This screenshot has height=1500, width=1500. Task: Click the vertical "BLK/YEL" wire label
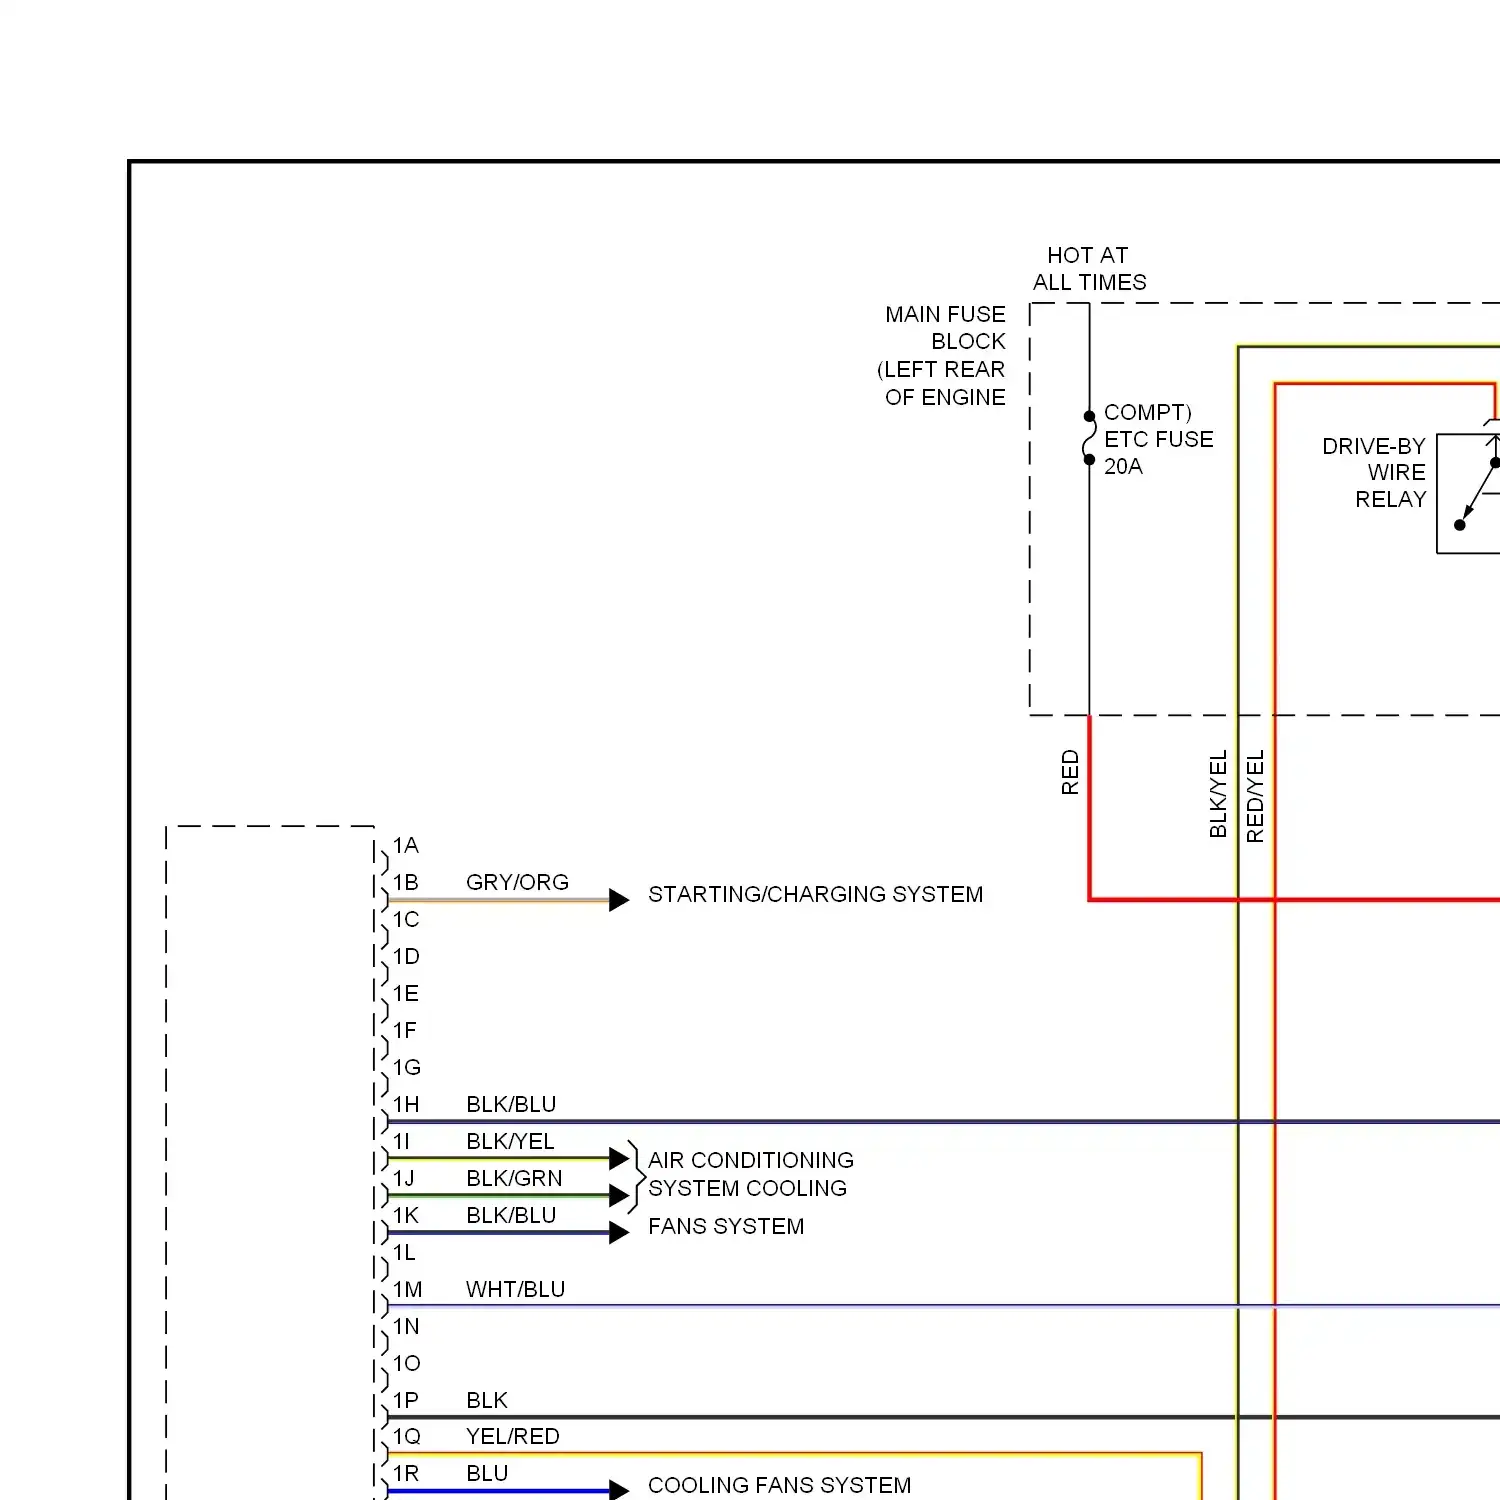tap(1218, 794)
